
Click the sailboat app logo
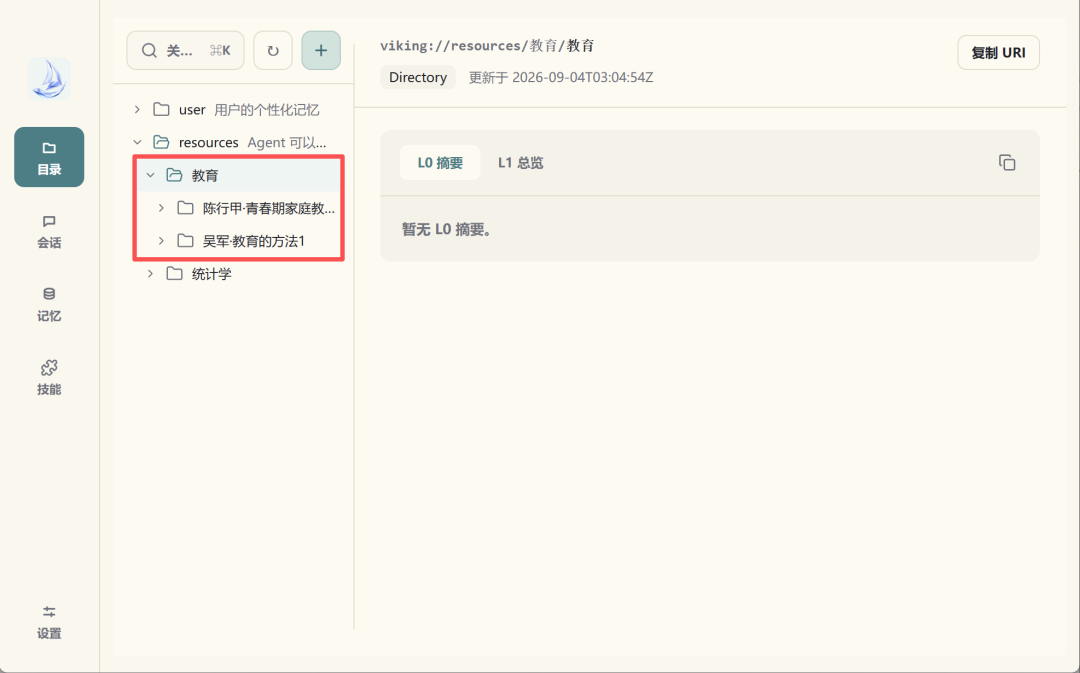pyautogui.click(x=49, y=79)
